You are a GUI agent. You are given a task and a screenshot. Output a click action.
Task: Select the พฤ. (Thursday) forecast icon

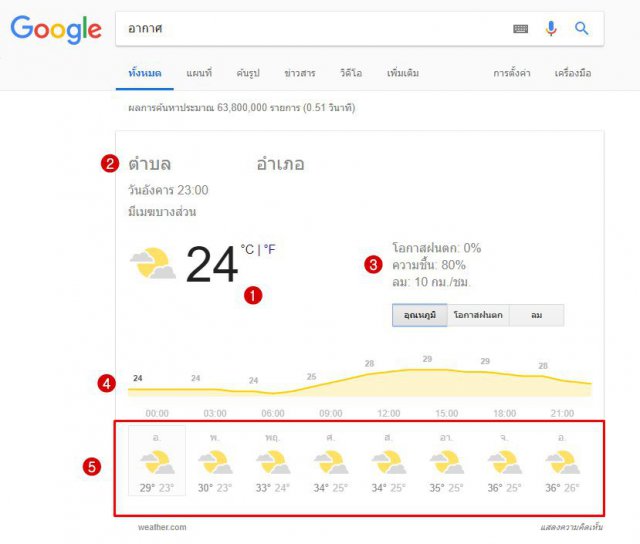(272, 462)
